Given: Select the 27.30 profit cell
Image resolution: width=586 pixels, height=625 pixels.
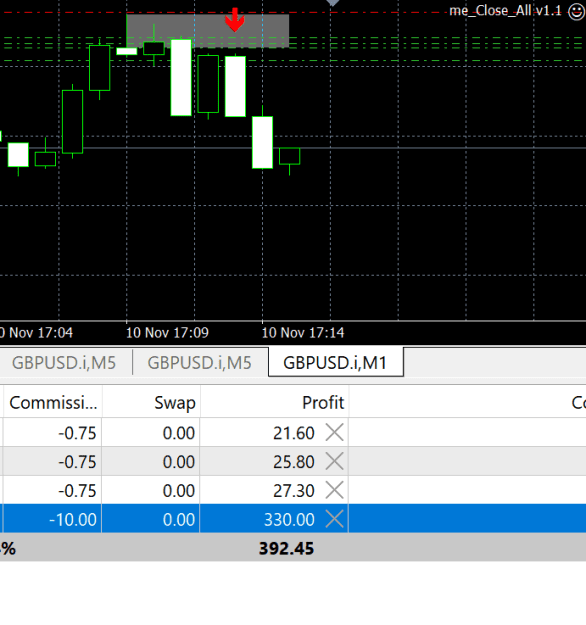Looking at the screenshot, I should [x=274, y=490].
